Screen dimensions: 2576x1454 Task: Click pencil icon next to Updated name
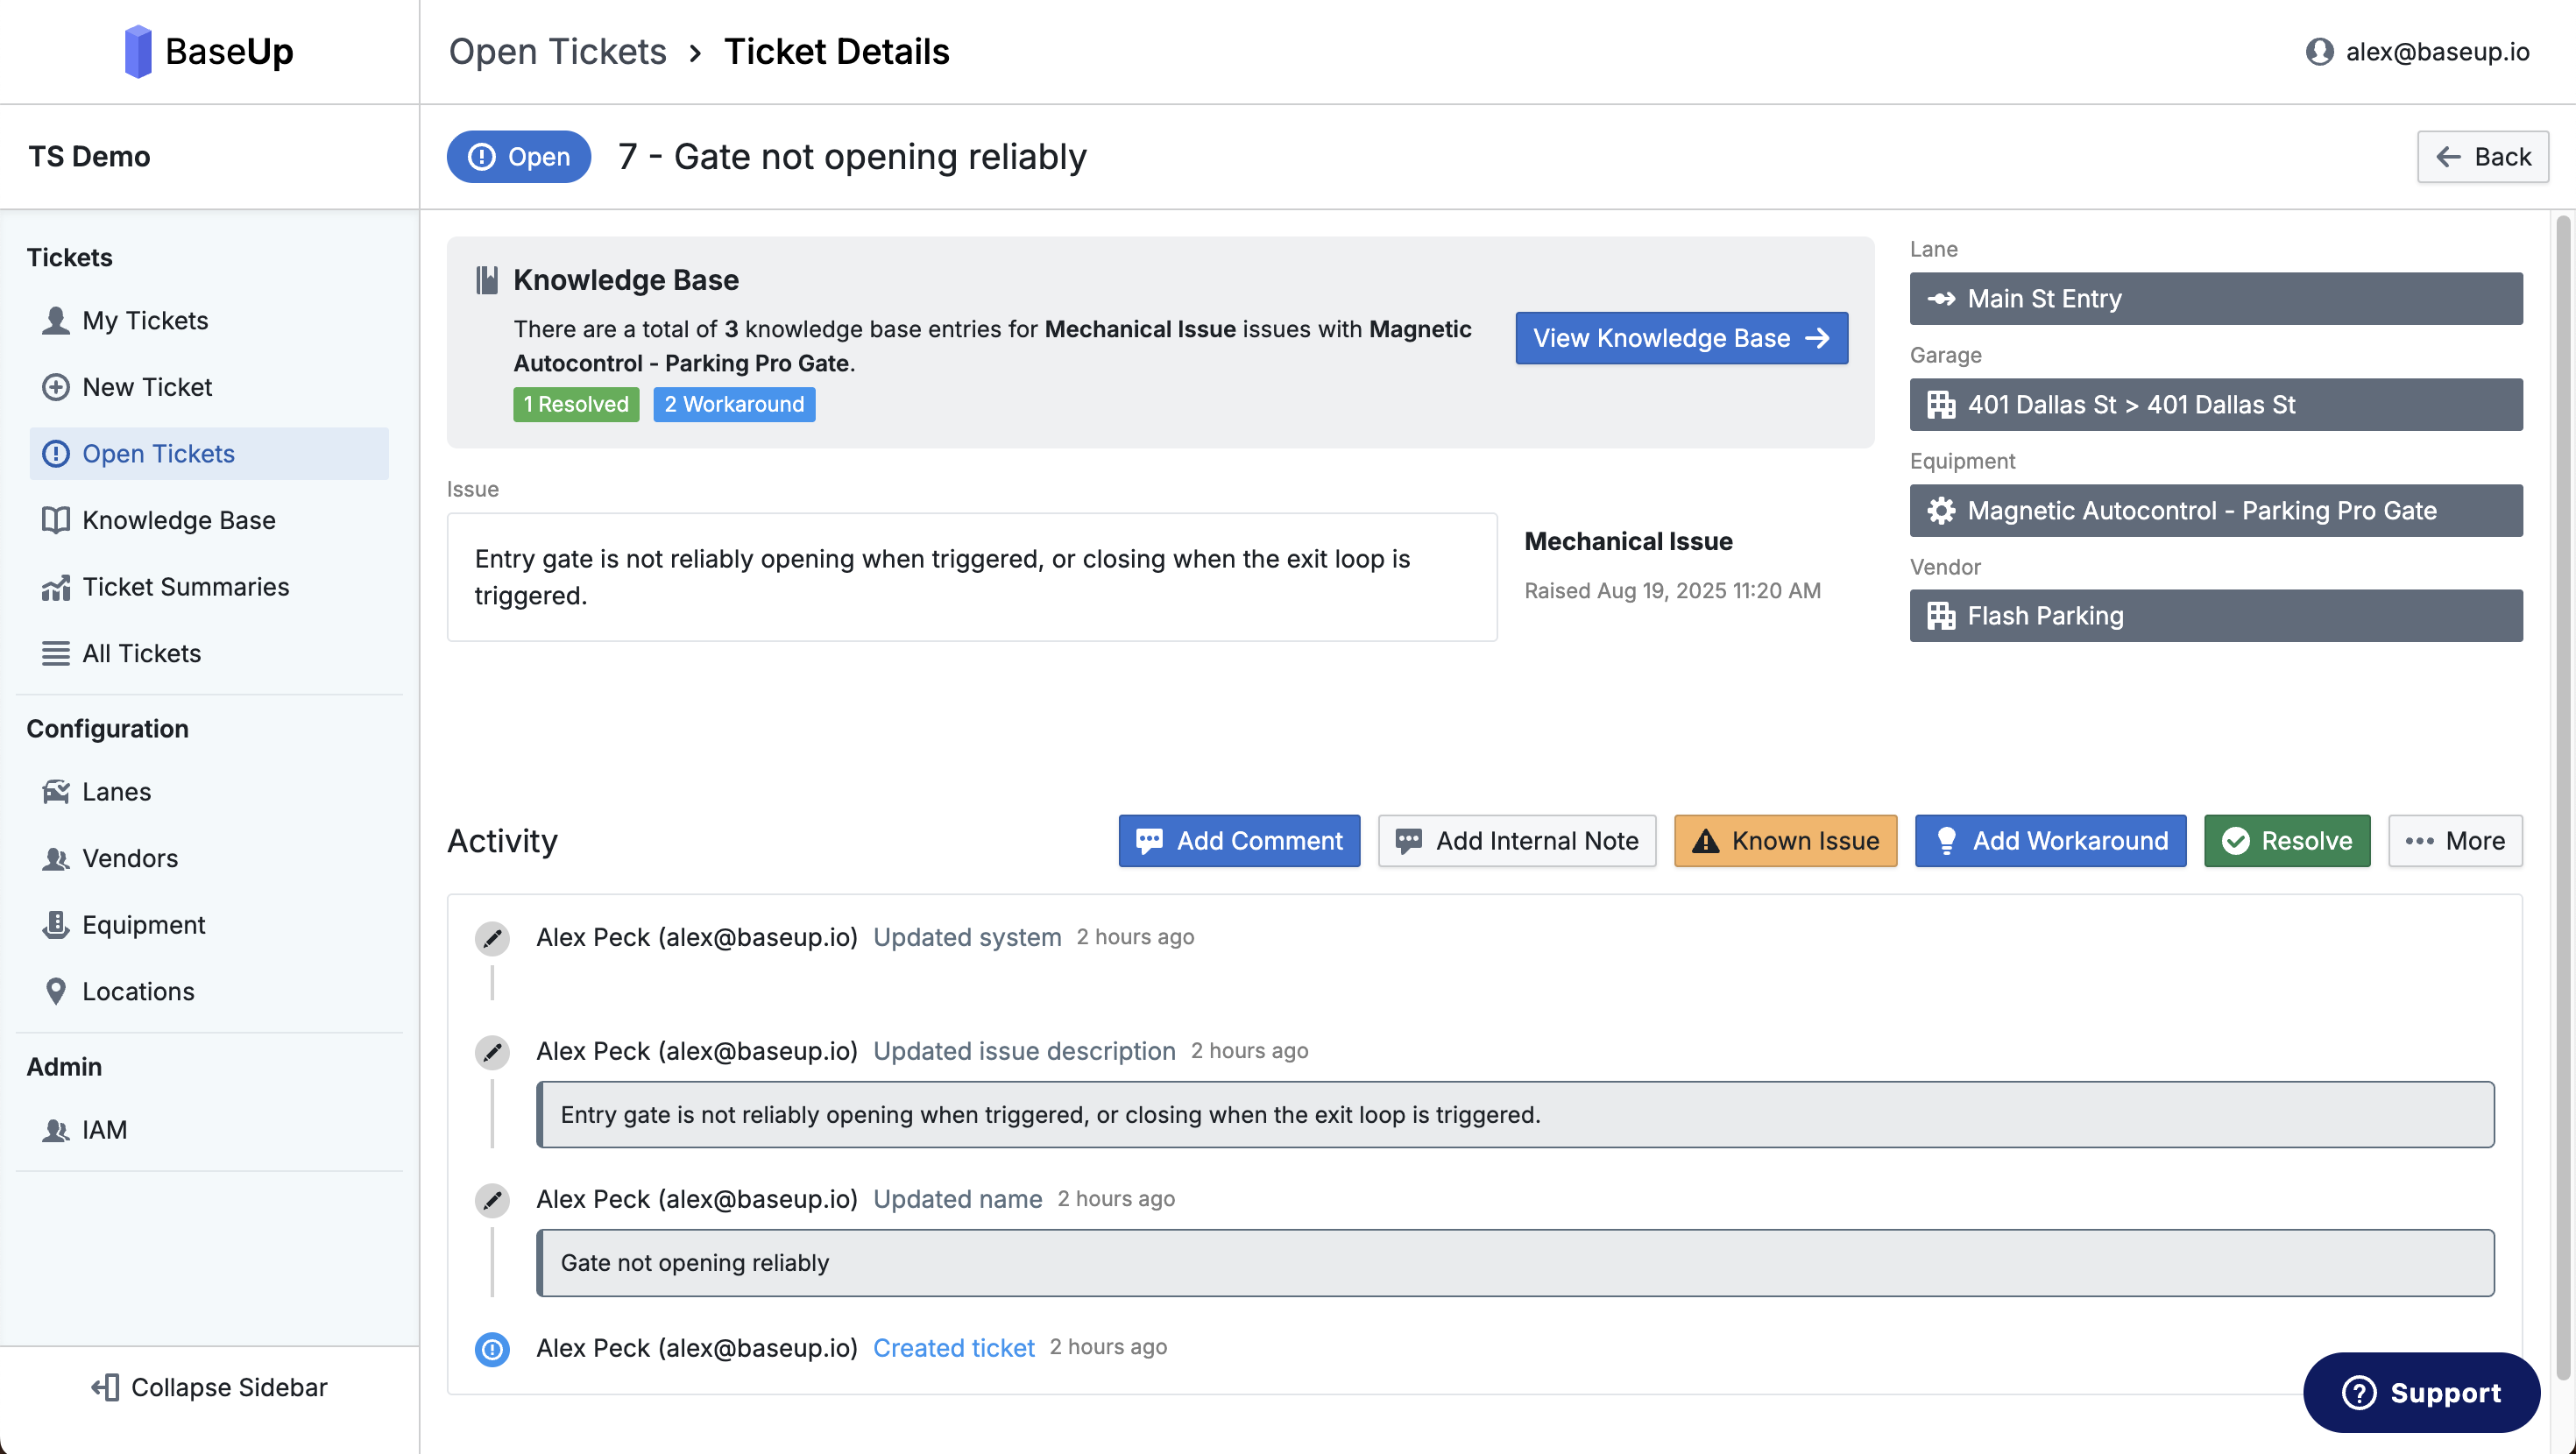pos(492,1200)
